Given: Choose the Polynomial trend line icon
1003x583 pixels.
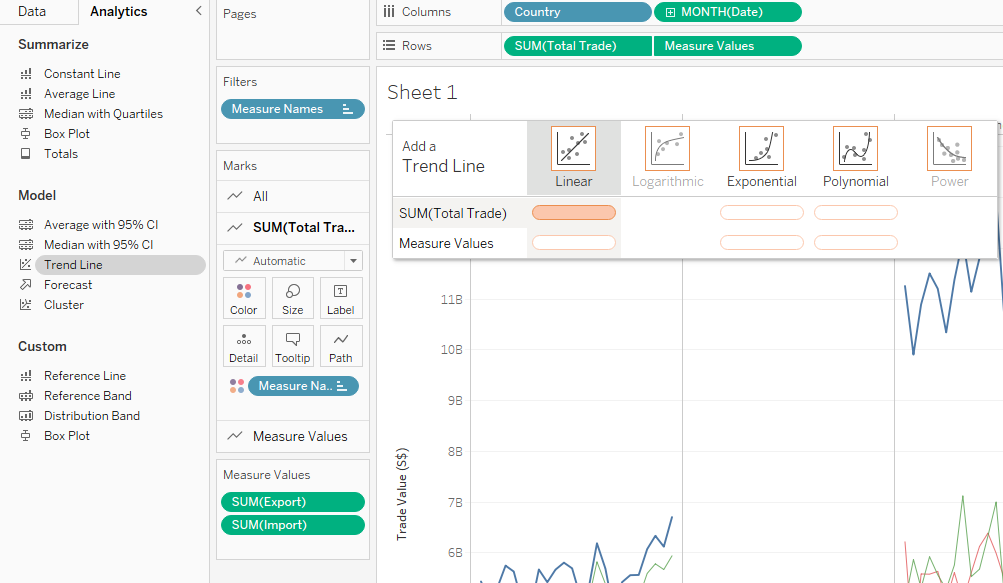Looking at the screenshot, I should 855,148.
